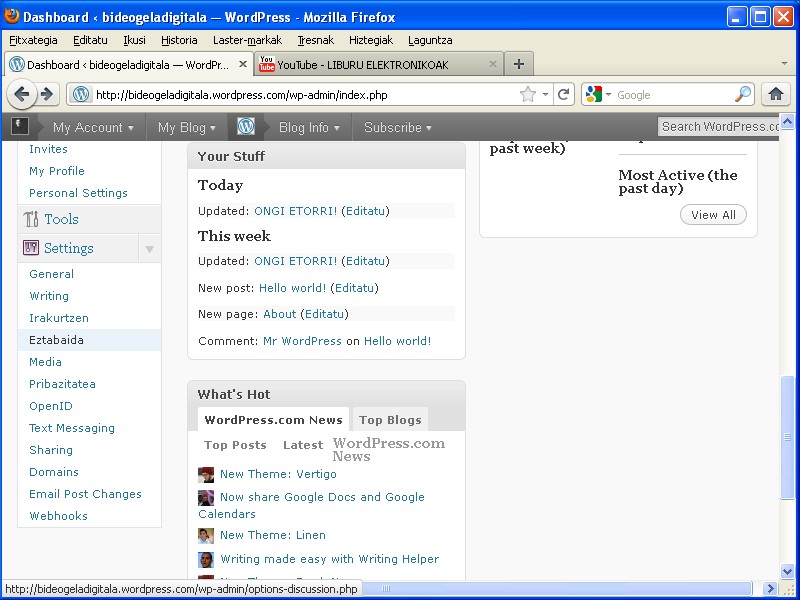The image size is (800, 600).
Task: Click author avatar beside New Theme: Vertigo
Action: (206, 474)
